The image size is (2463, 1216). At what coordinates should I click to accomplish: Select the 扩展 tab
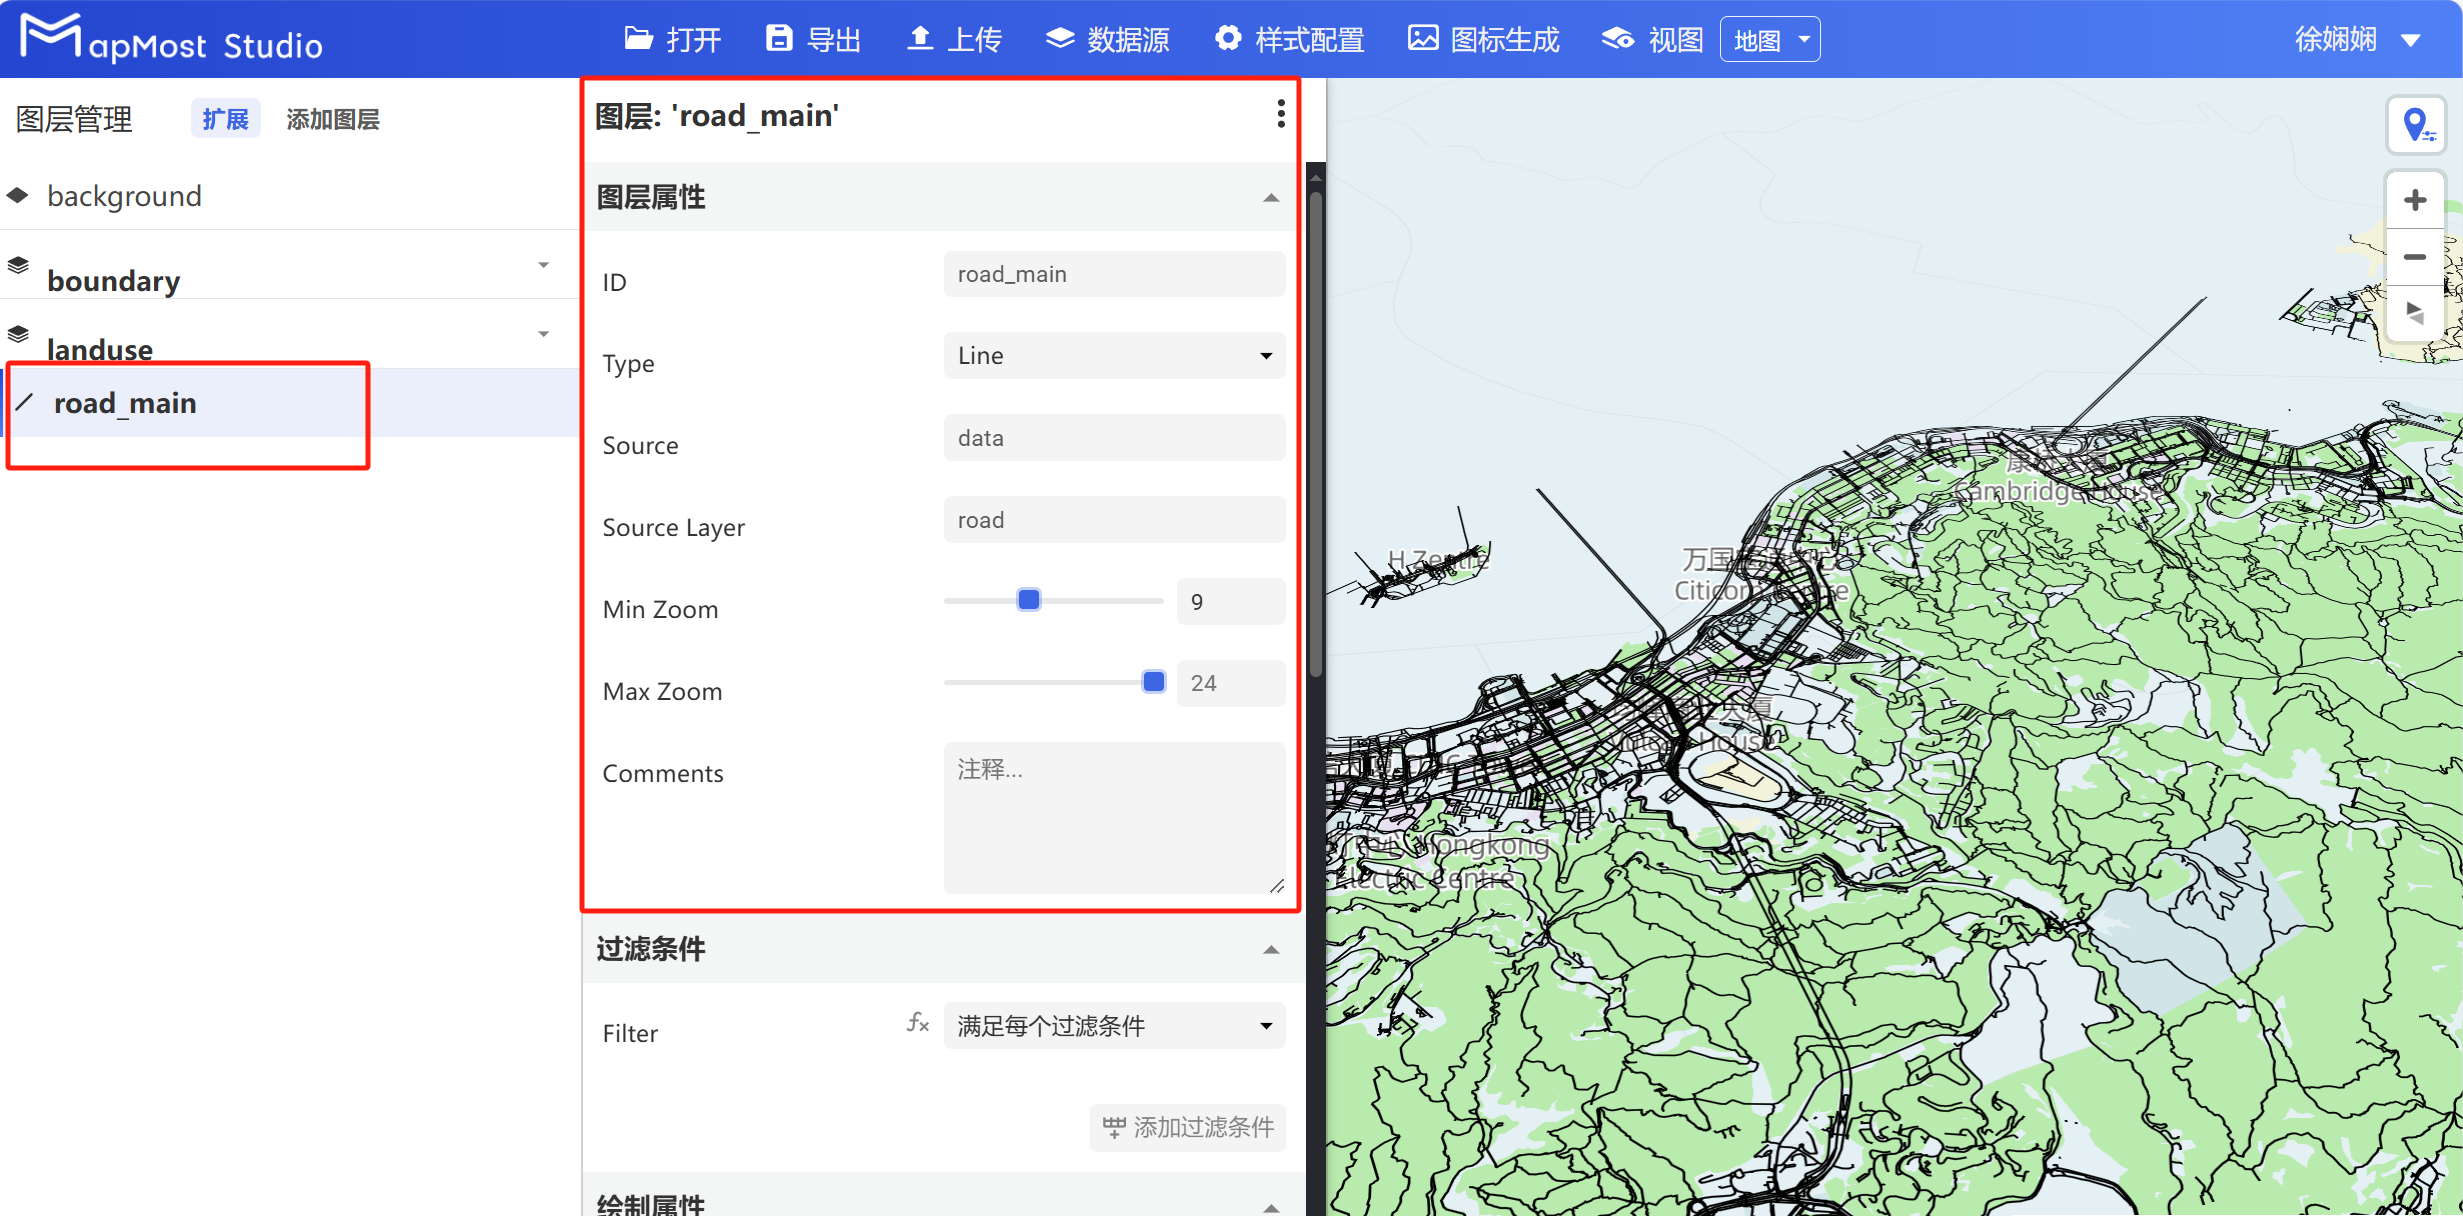(x=225, y=118)
